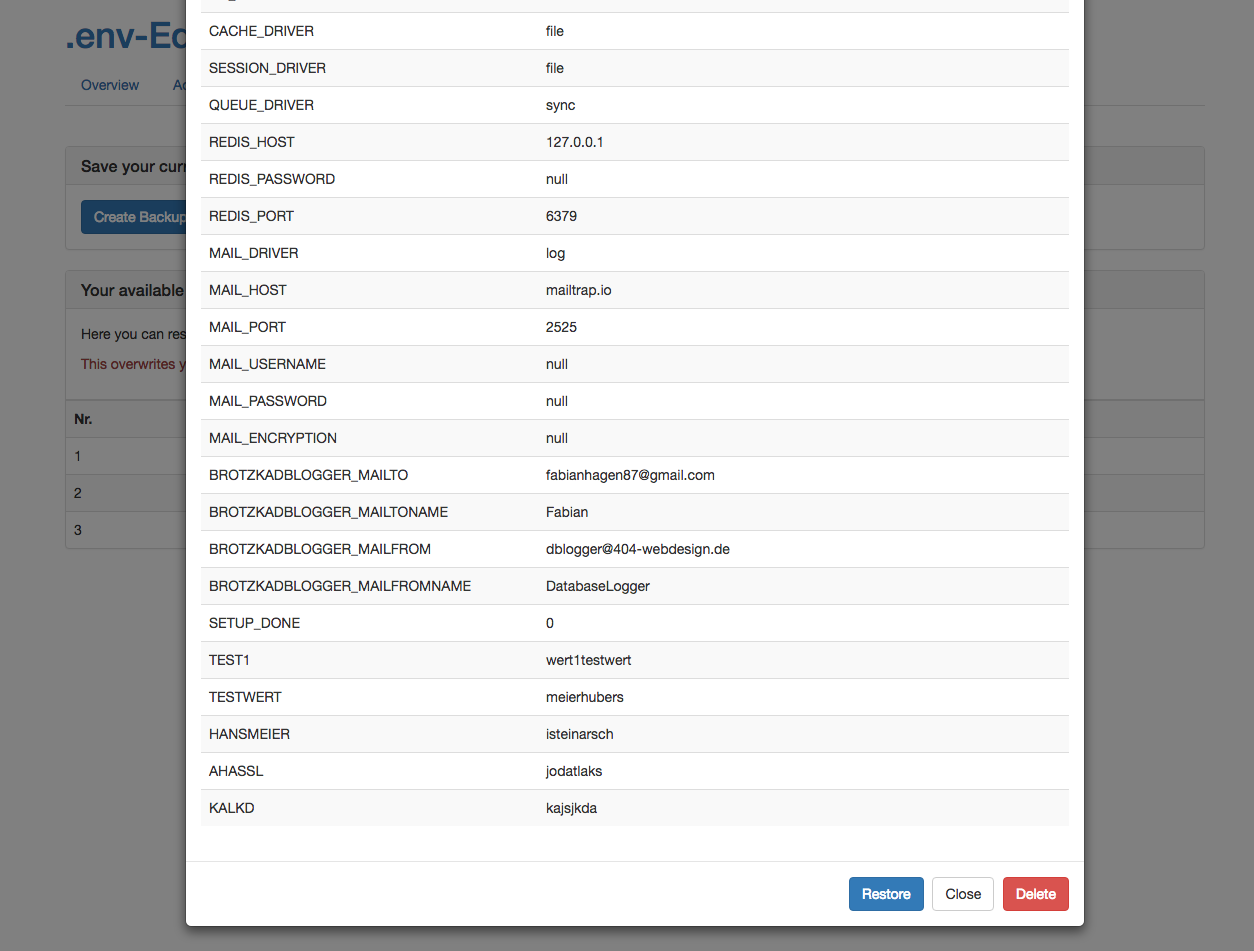This screenshot has height=951, width=1254.
Task: Select backup row number 3
Action: (78, 530)
